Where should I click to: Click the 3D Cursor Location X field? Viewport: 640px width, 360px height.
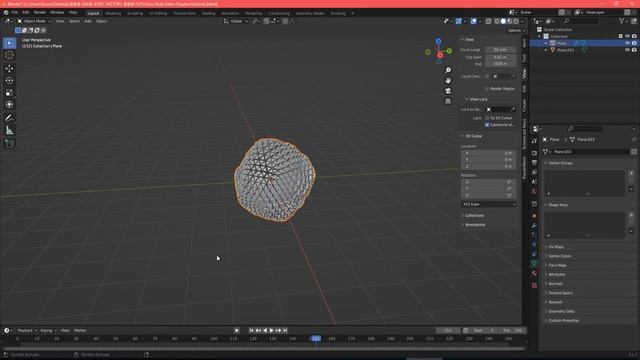488,153
